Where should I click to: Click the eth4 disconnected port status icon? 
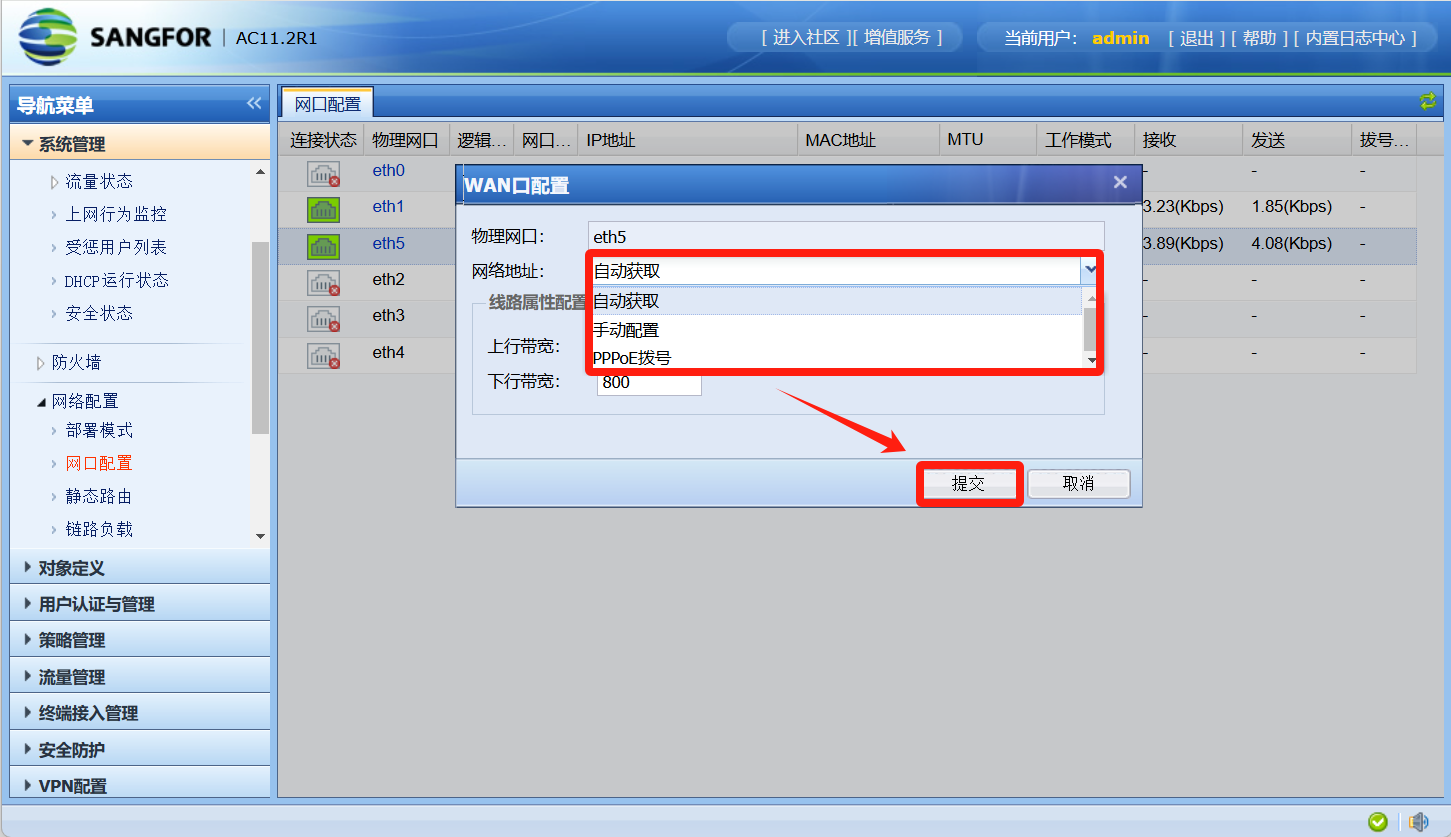[323, 355]
